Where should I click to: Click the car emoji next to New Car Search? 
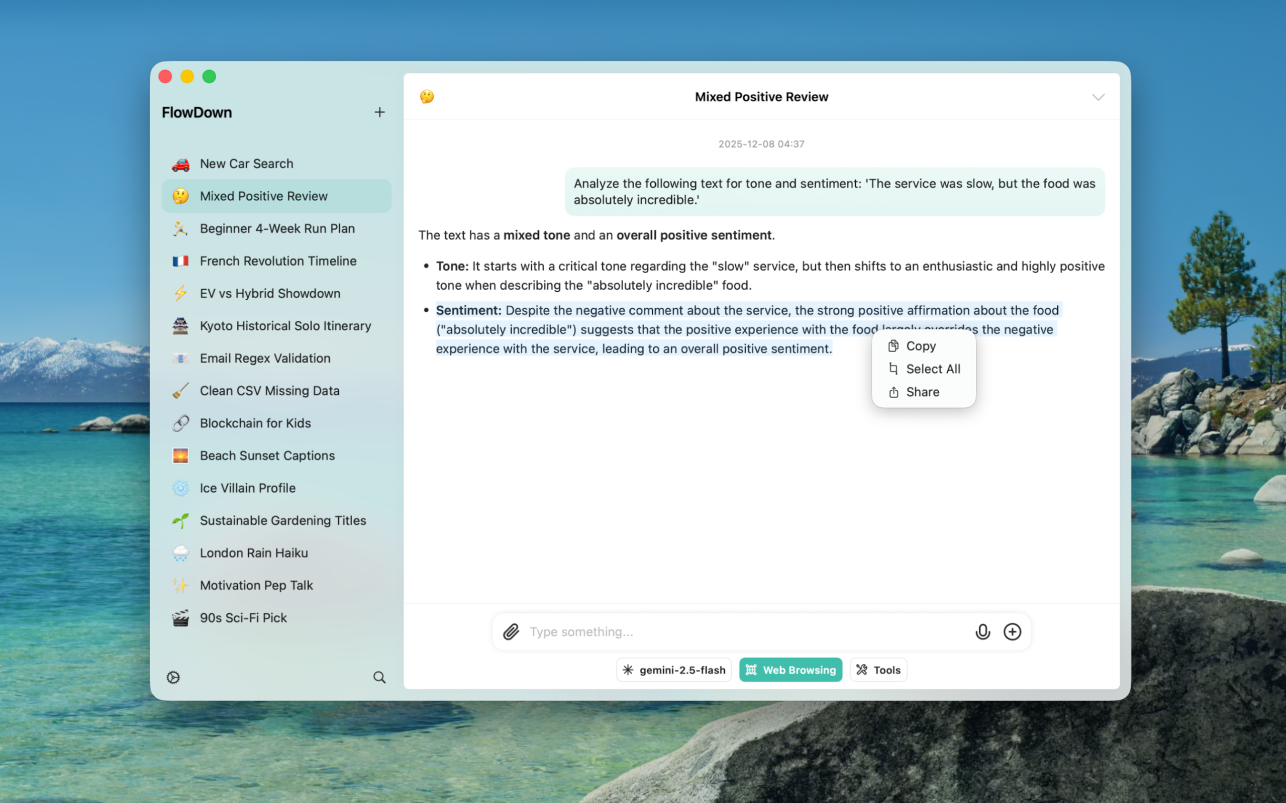[x=176, y=163]
